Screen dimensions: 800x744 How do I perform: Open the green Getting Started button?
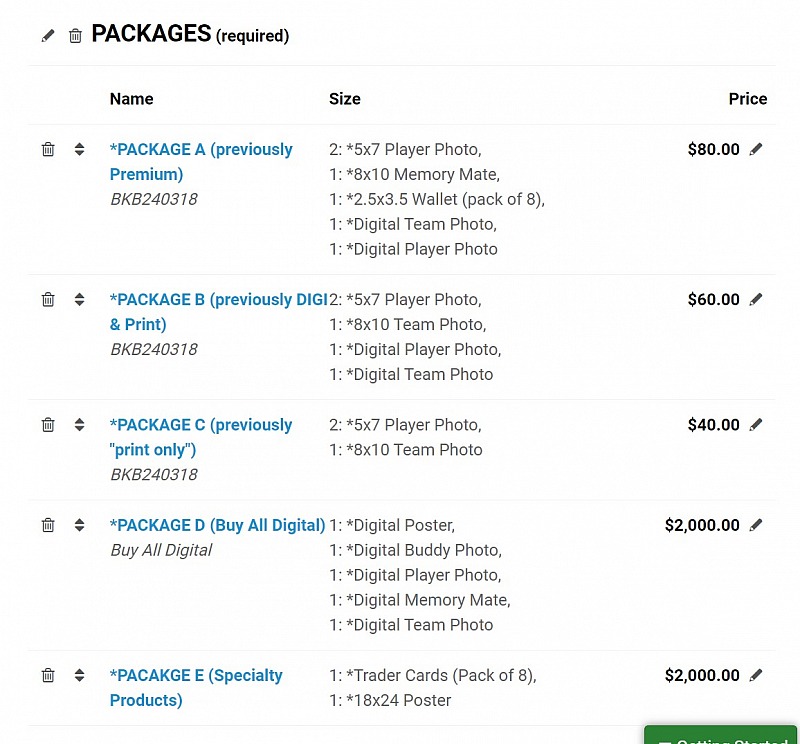tap(720, 735)
